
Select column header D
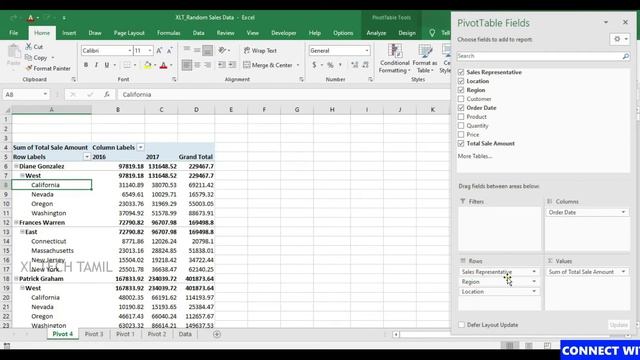[x=196, y=109]
